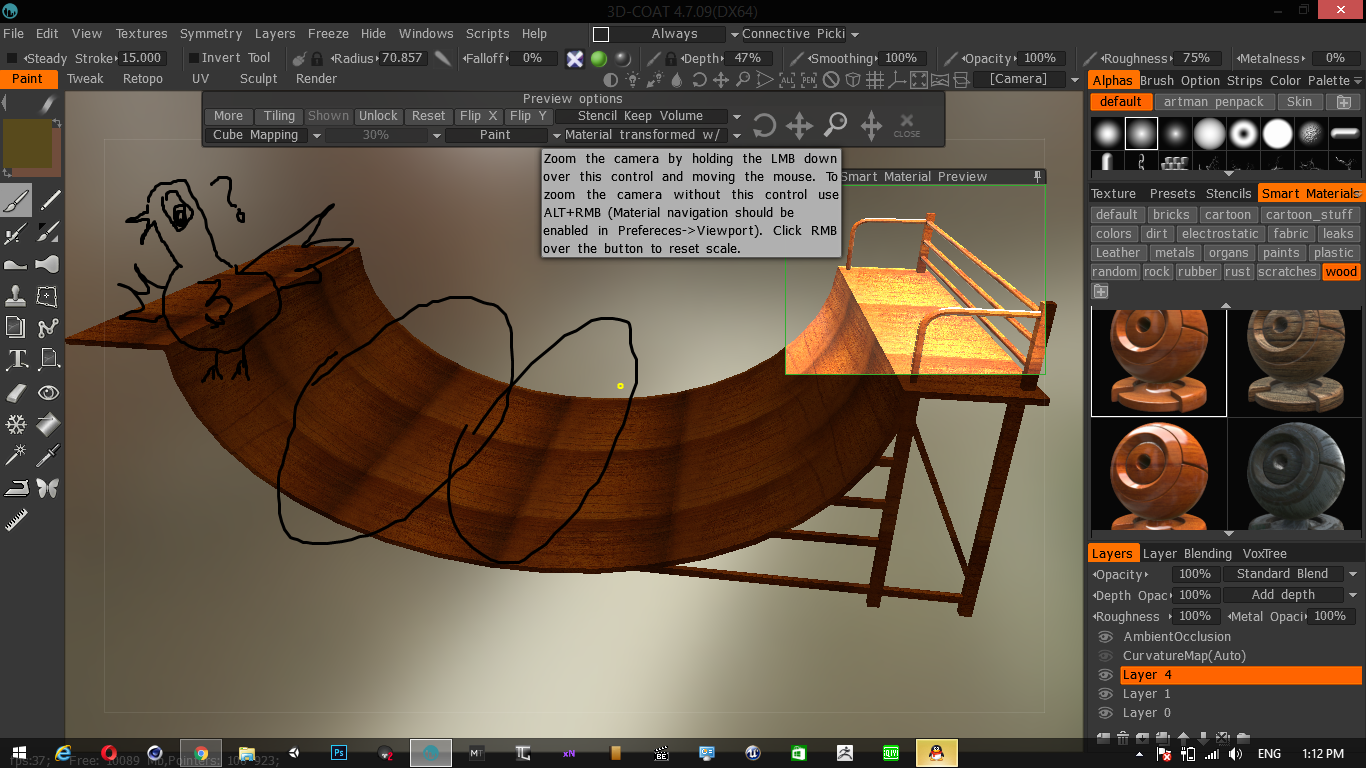Click the zoom magnifier in Preview options
The image size is (1366, 768).
tap(835, 125)
